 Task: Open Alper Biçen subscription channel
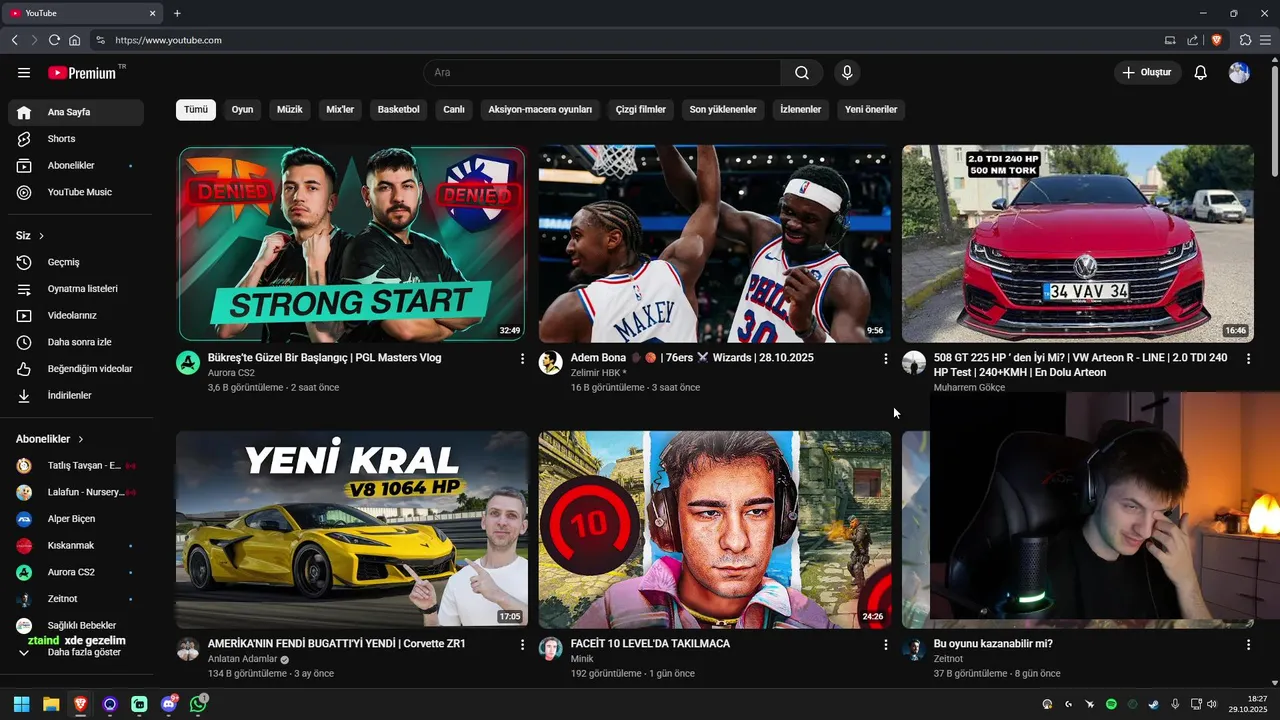point(76,519)
